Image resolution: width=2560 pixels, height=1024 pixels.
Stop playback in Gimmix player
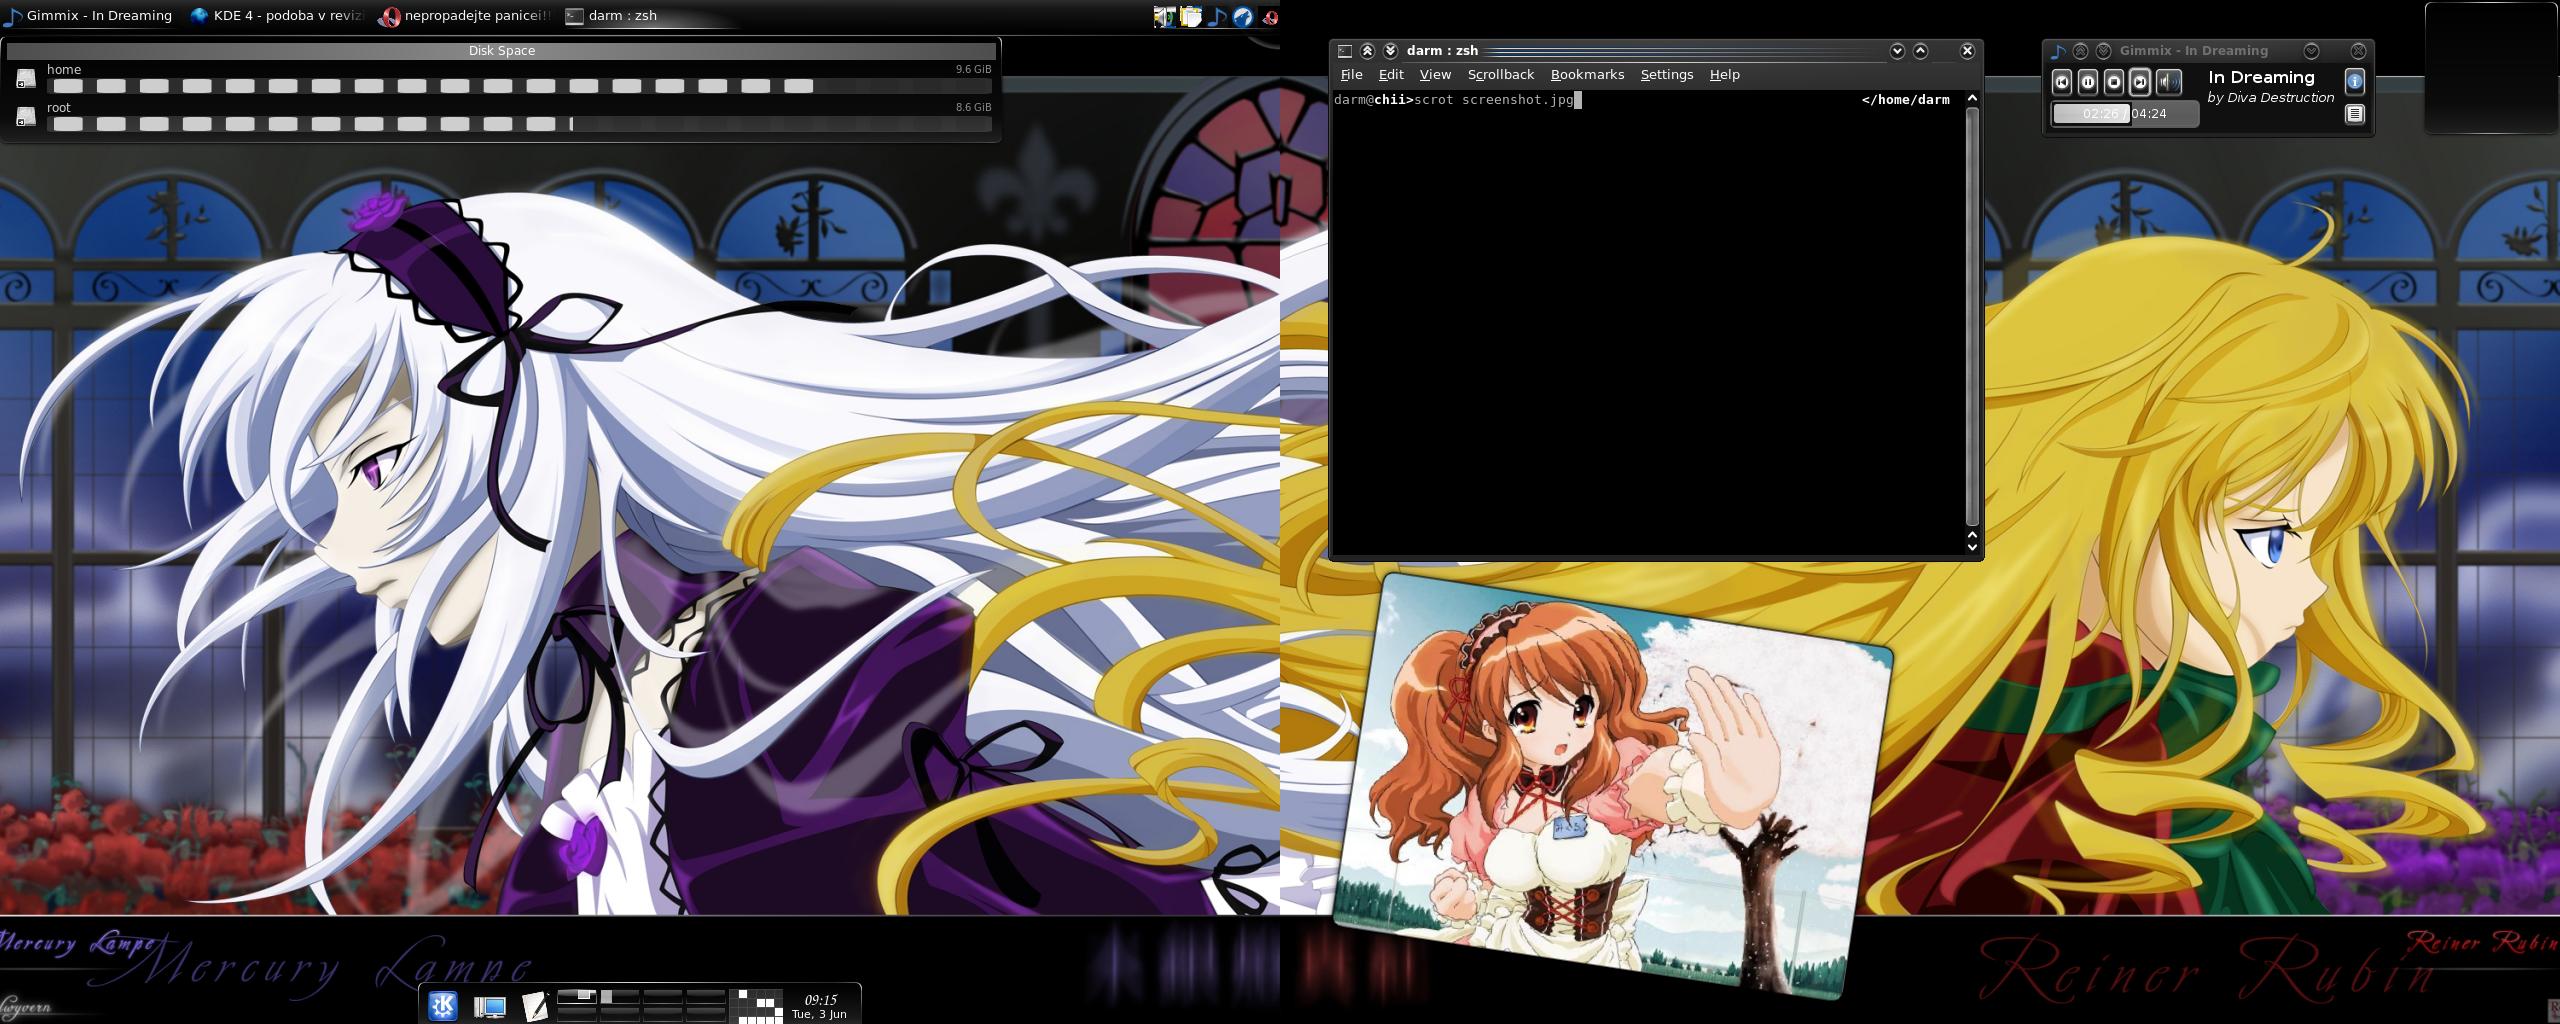click(2114, 82)
